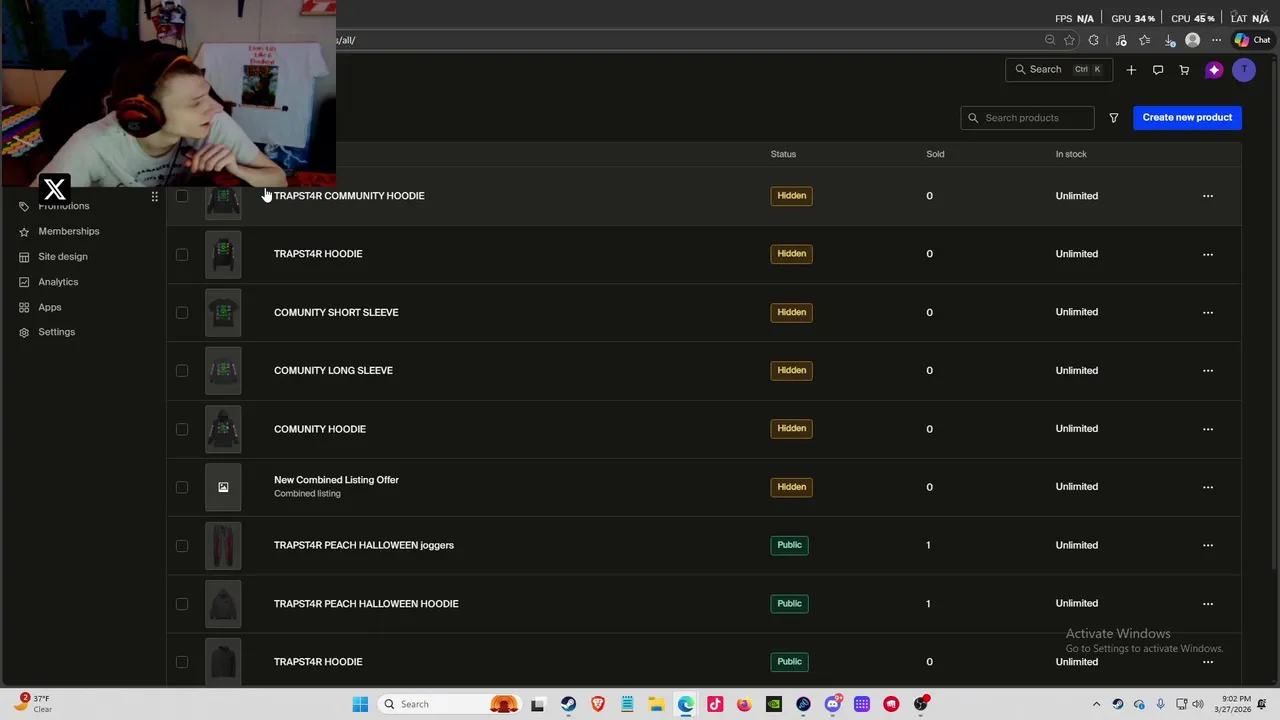Tick the COMUNITY SHORT SLEEVE checkbox
Viewport: 1280px width, 720px height.
tap(182, 312)
